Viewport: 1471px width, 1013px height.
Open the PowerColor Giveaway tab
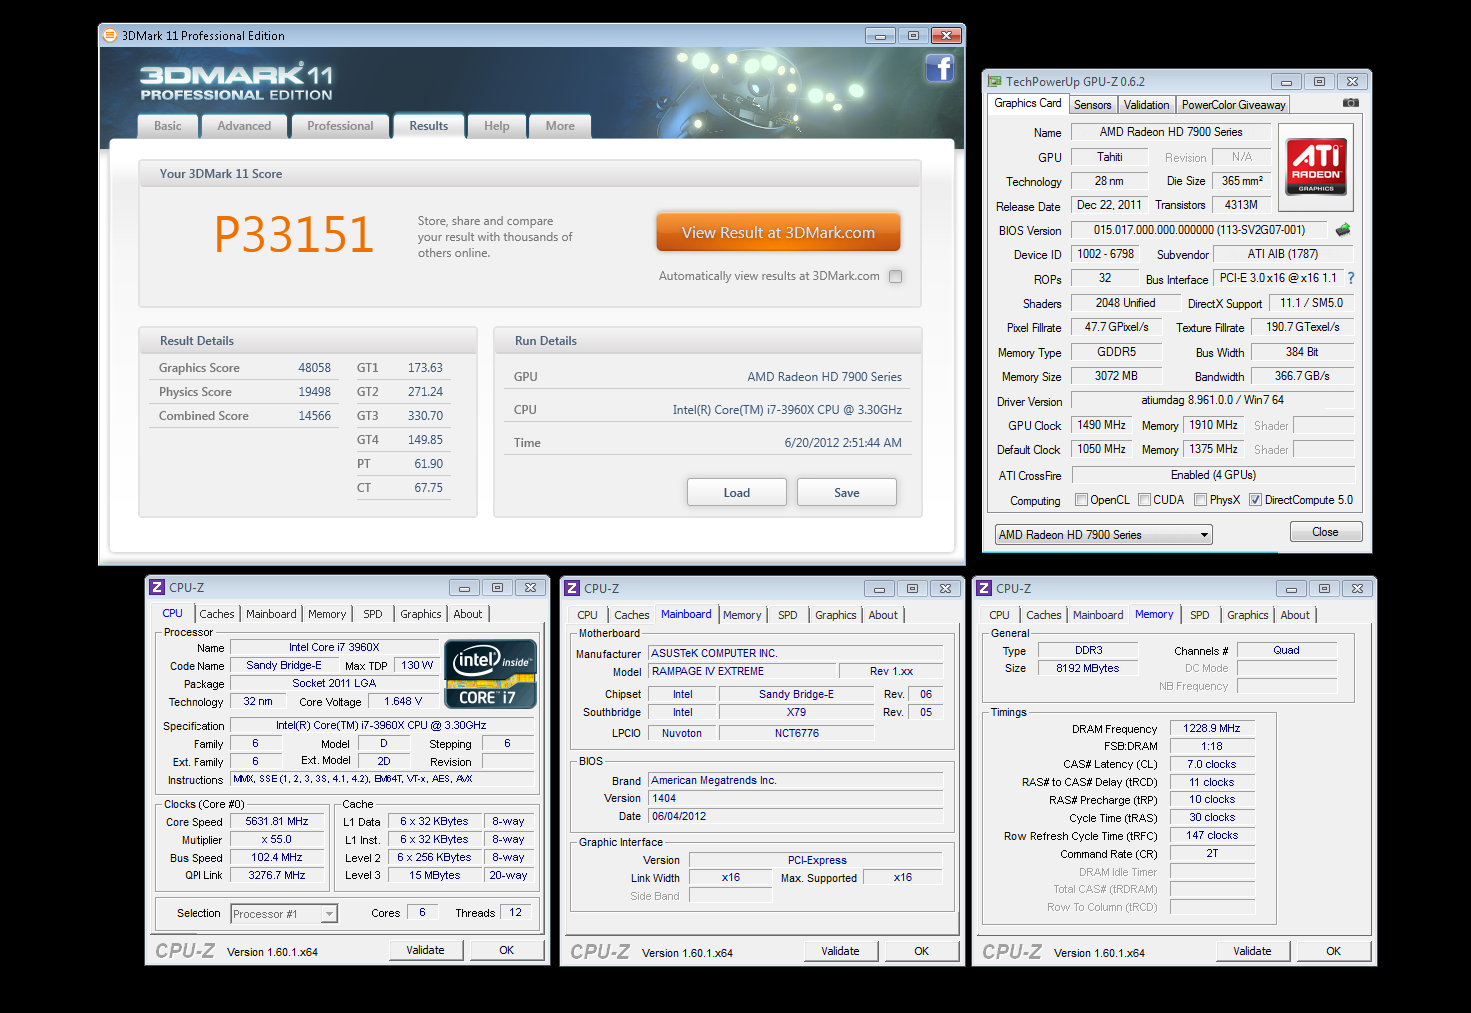pyautogui.click(x=1233, y=105)
